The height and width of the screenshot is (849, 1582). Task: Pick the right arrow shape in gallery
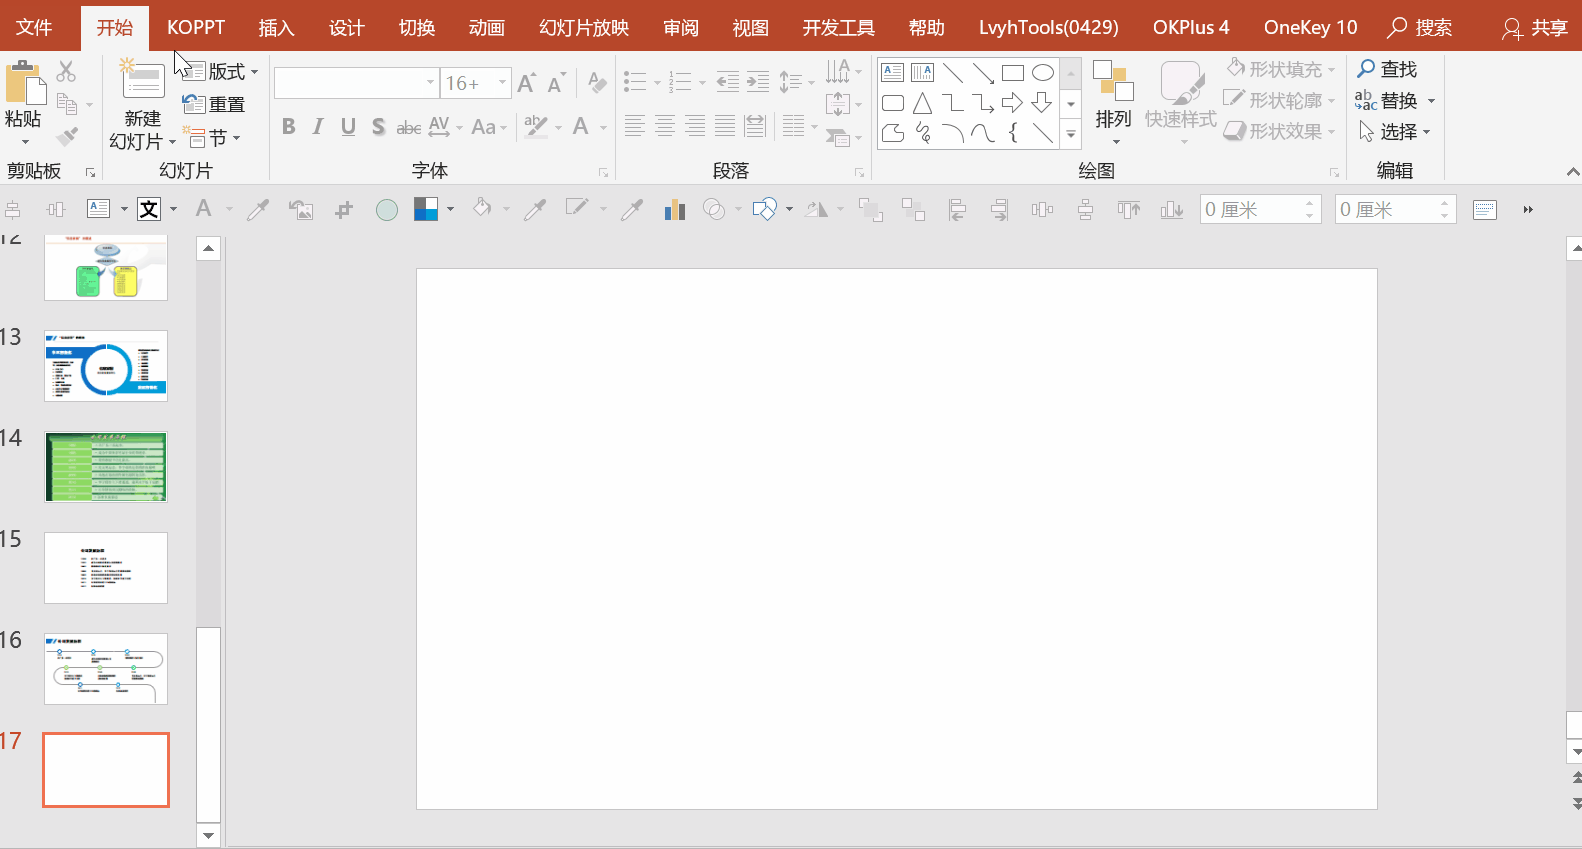pyautogui.click(x=1012, y=103)
